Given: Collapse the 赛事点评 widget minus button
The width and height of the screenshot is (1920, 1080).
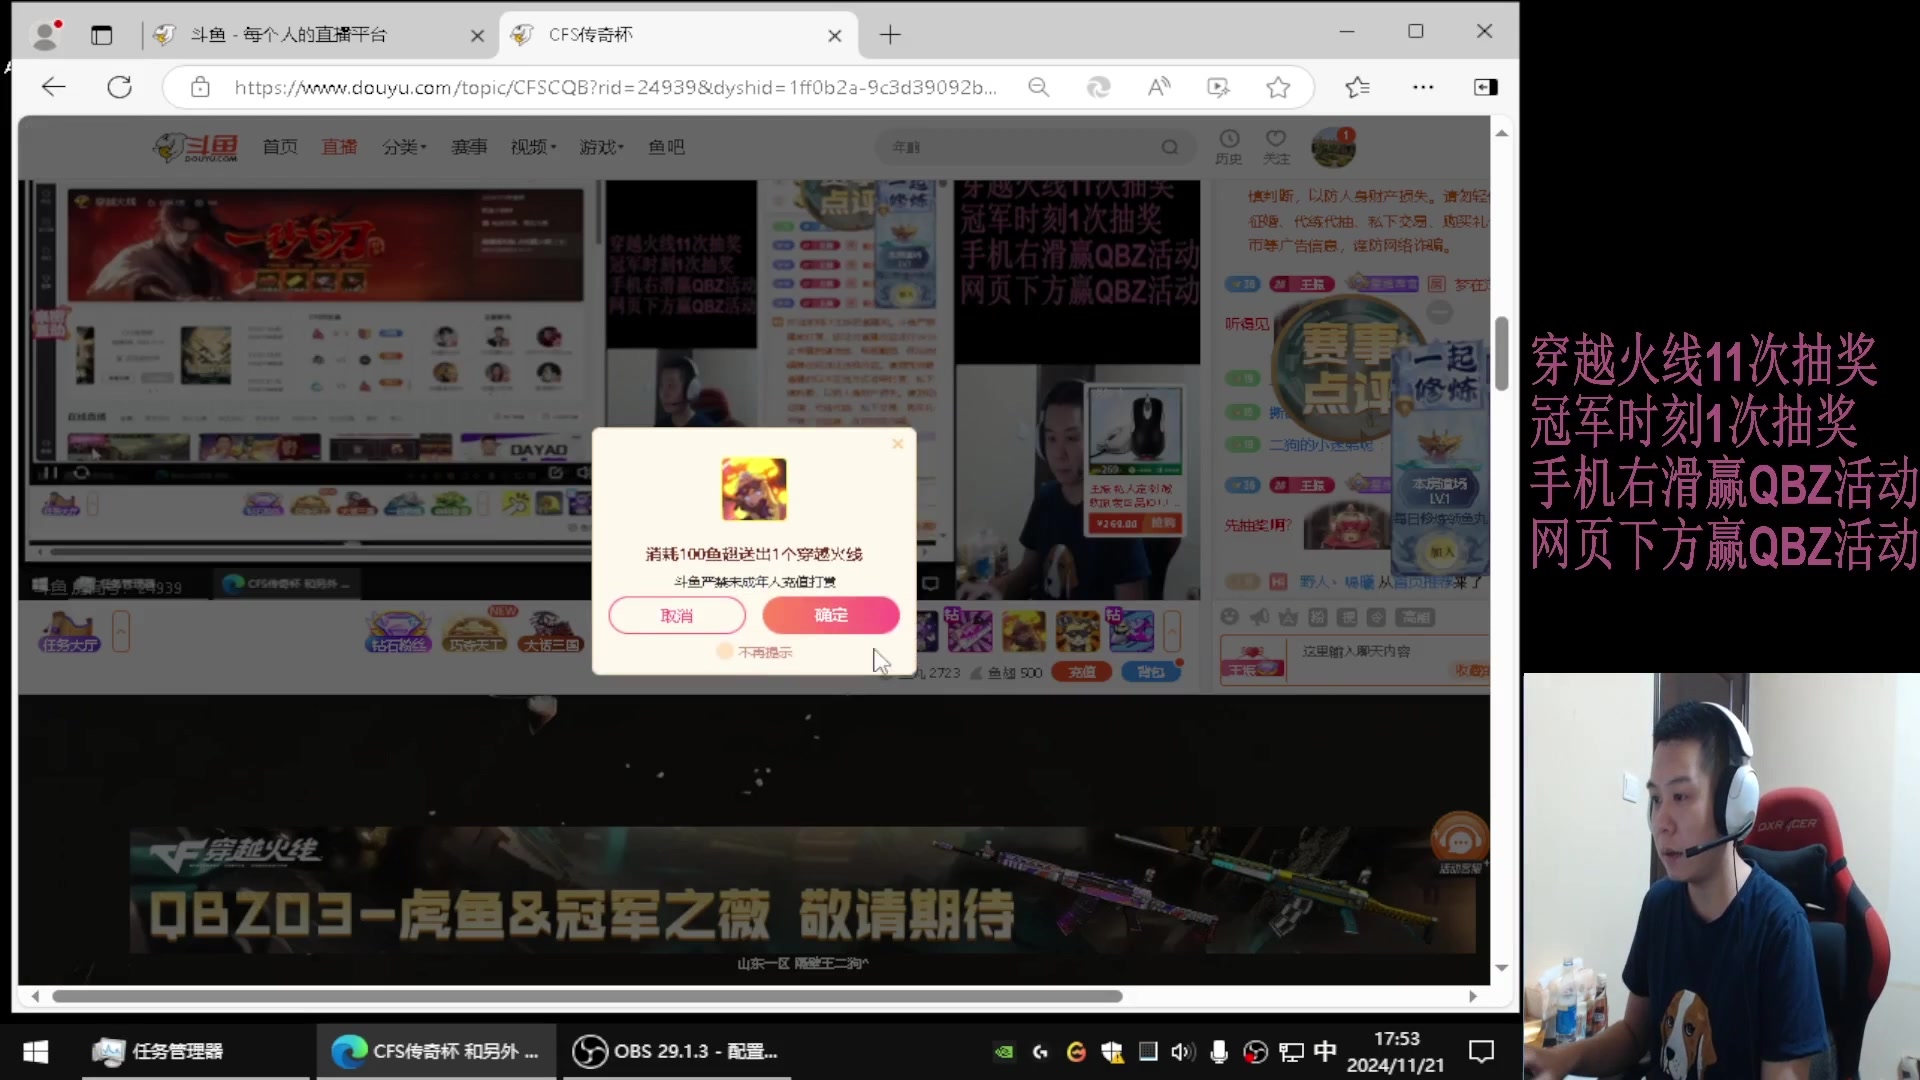Looking at the screenshot, I should [1439, 312].
